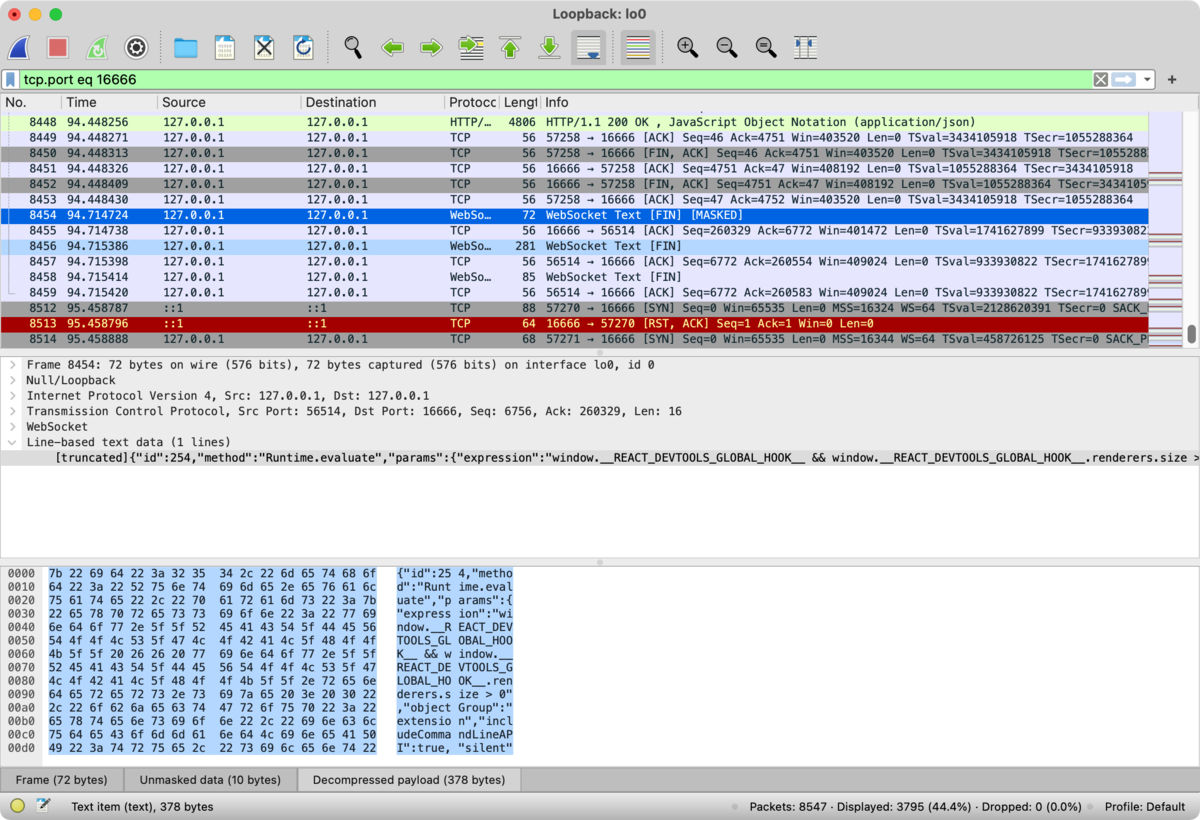Close the capture file toolbar icon
Image resolution: width=1200 pixels, height=820 pixels.
[264, 47]
